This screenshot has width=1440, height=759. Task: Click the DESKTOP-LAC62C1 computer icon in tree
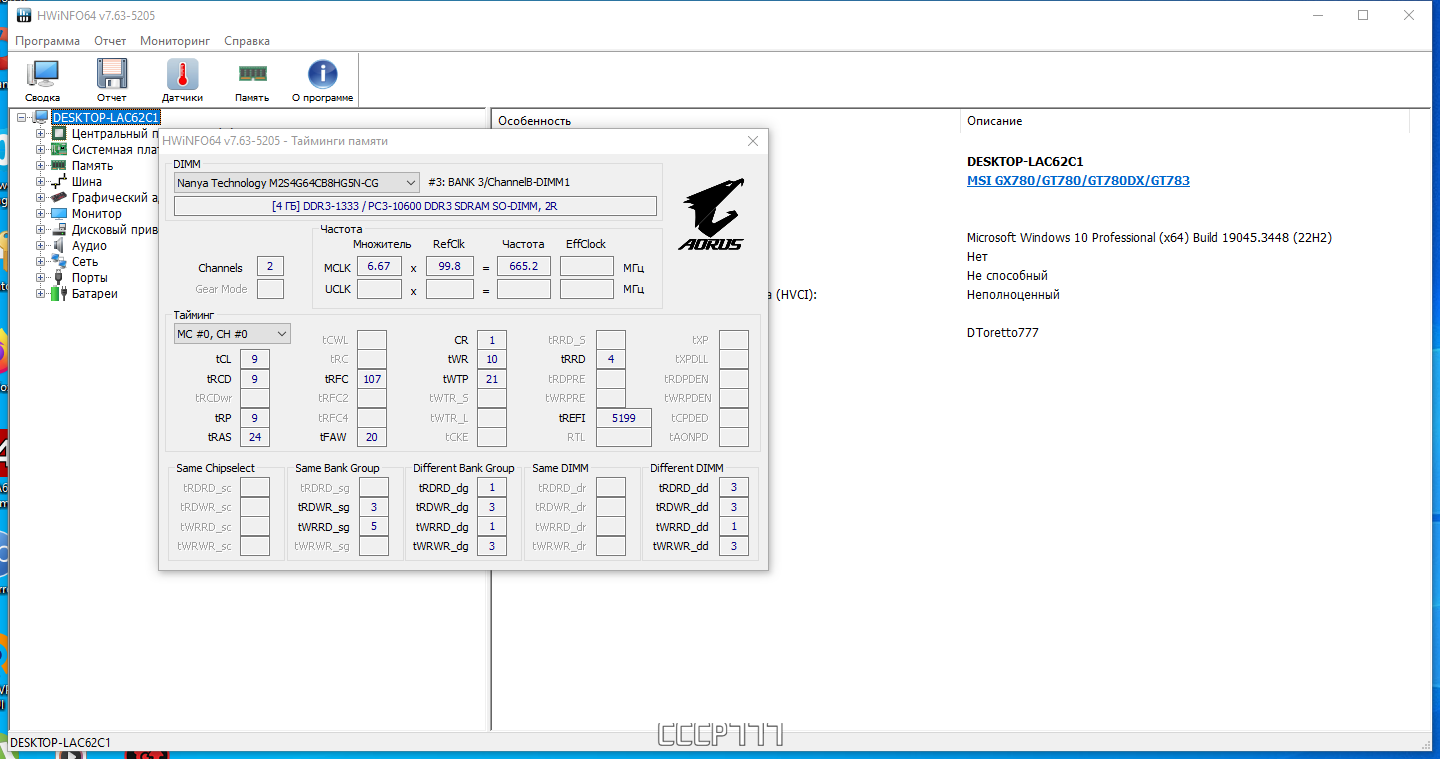tap(40, 118)
